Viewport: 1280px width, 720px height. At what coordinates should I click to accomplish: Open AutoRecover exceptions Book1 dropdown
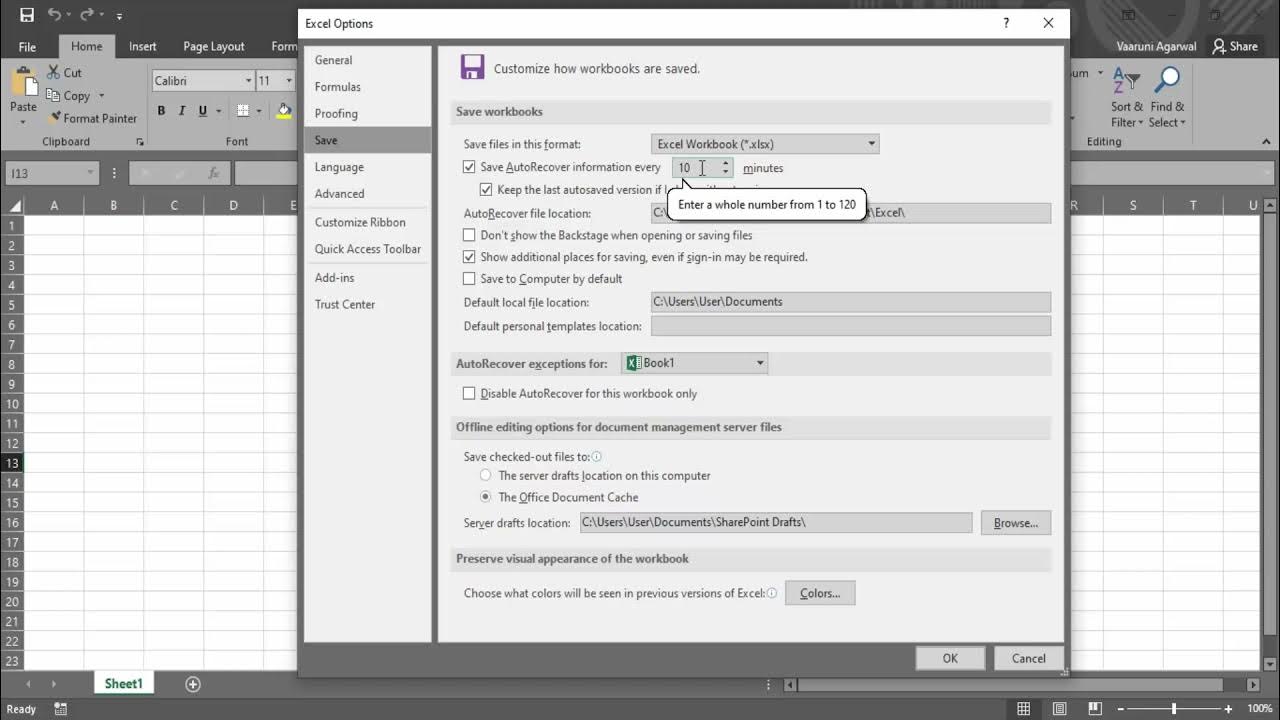(695, 363)
